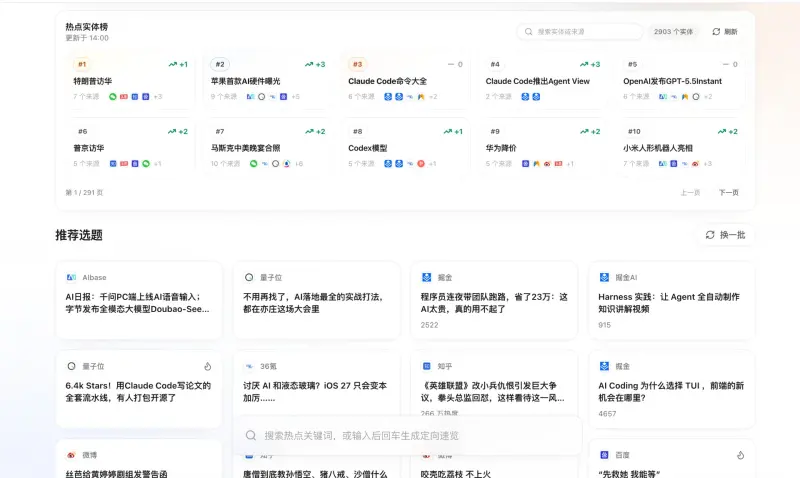Viewport: 800px width, 478px height.
Task: Open Claude Code推出Agent View entity
Action: [x=538, y=81]
